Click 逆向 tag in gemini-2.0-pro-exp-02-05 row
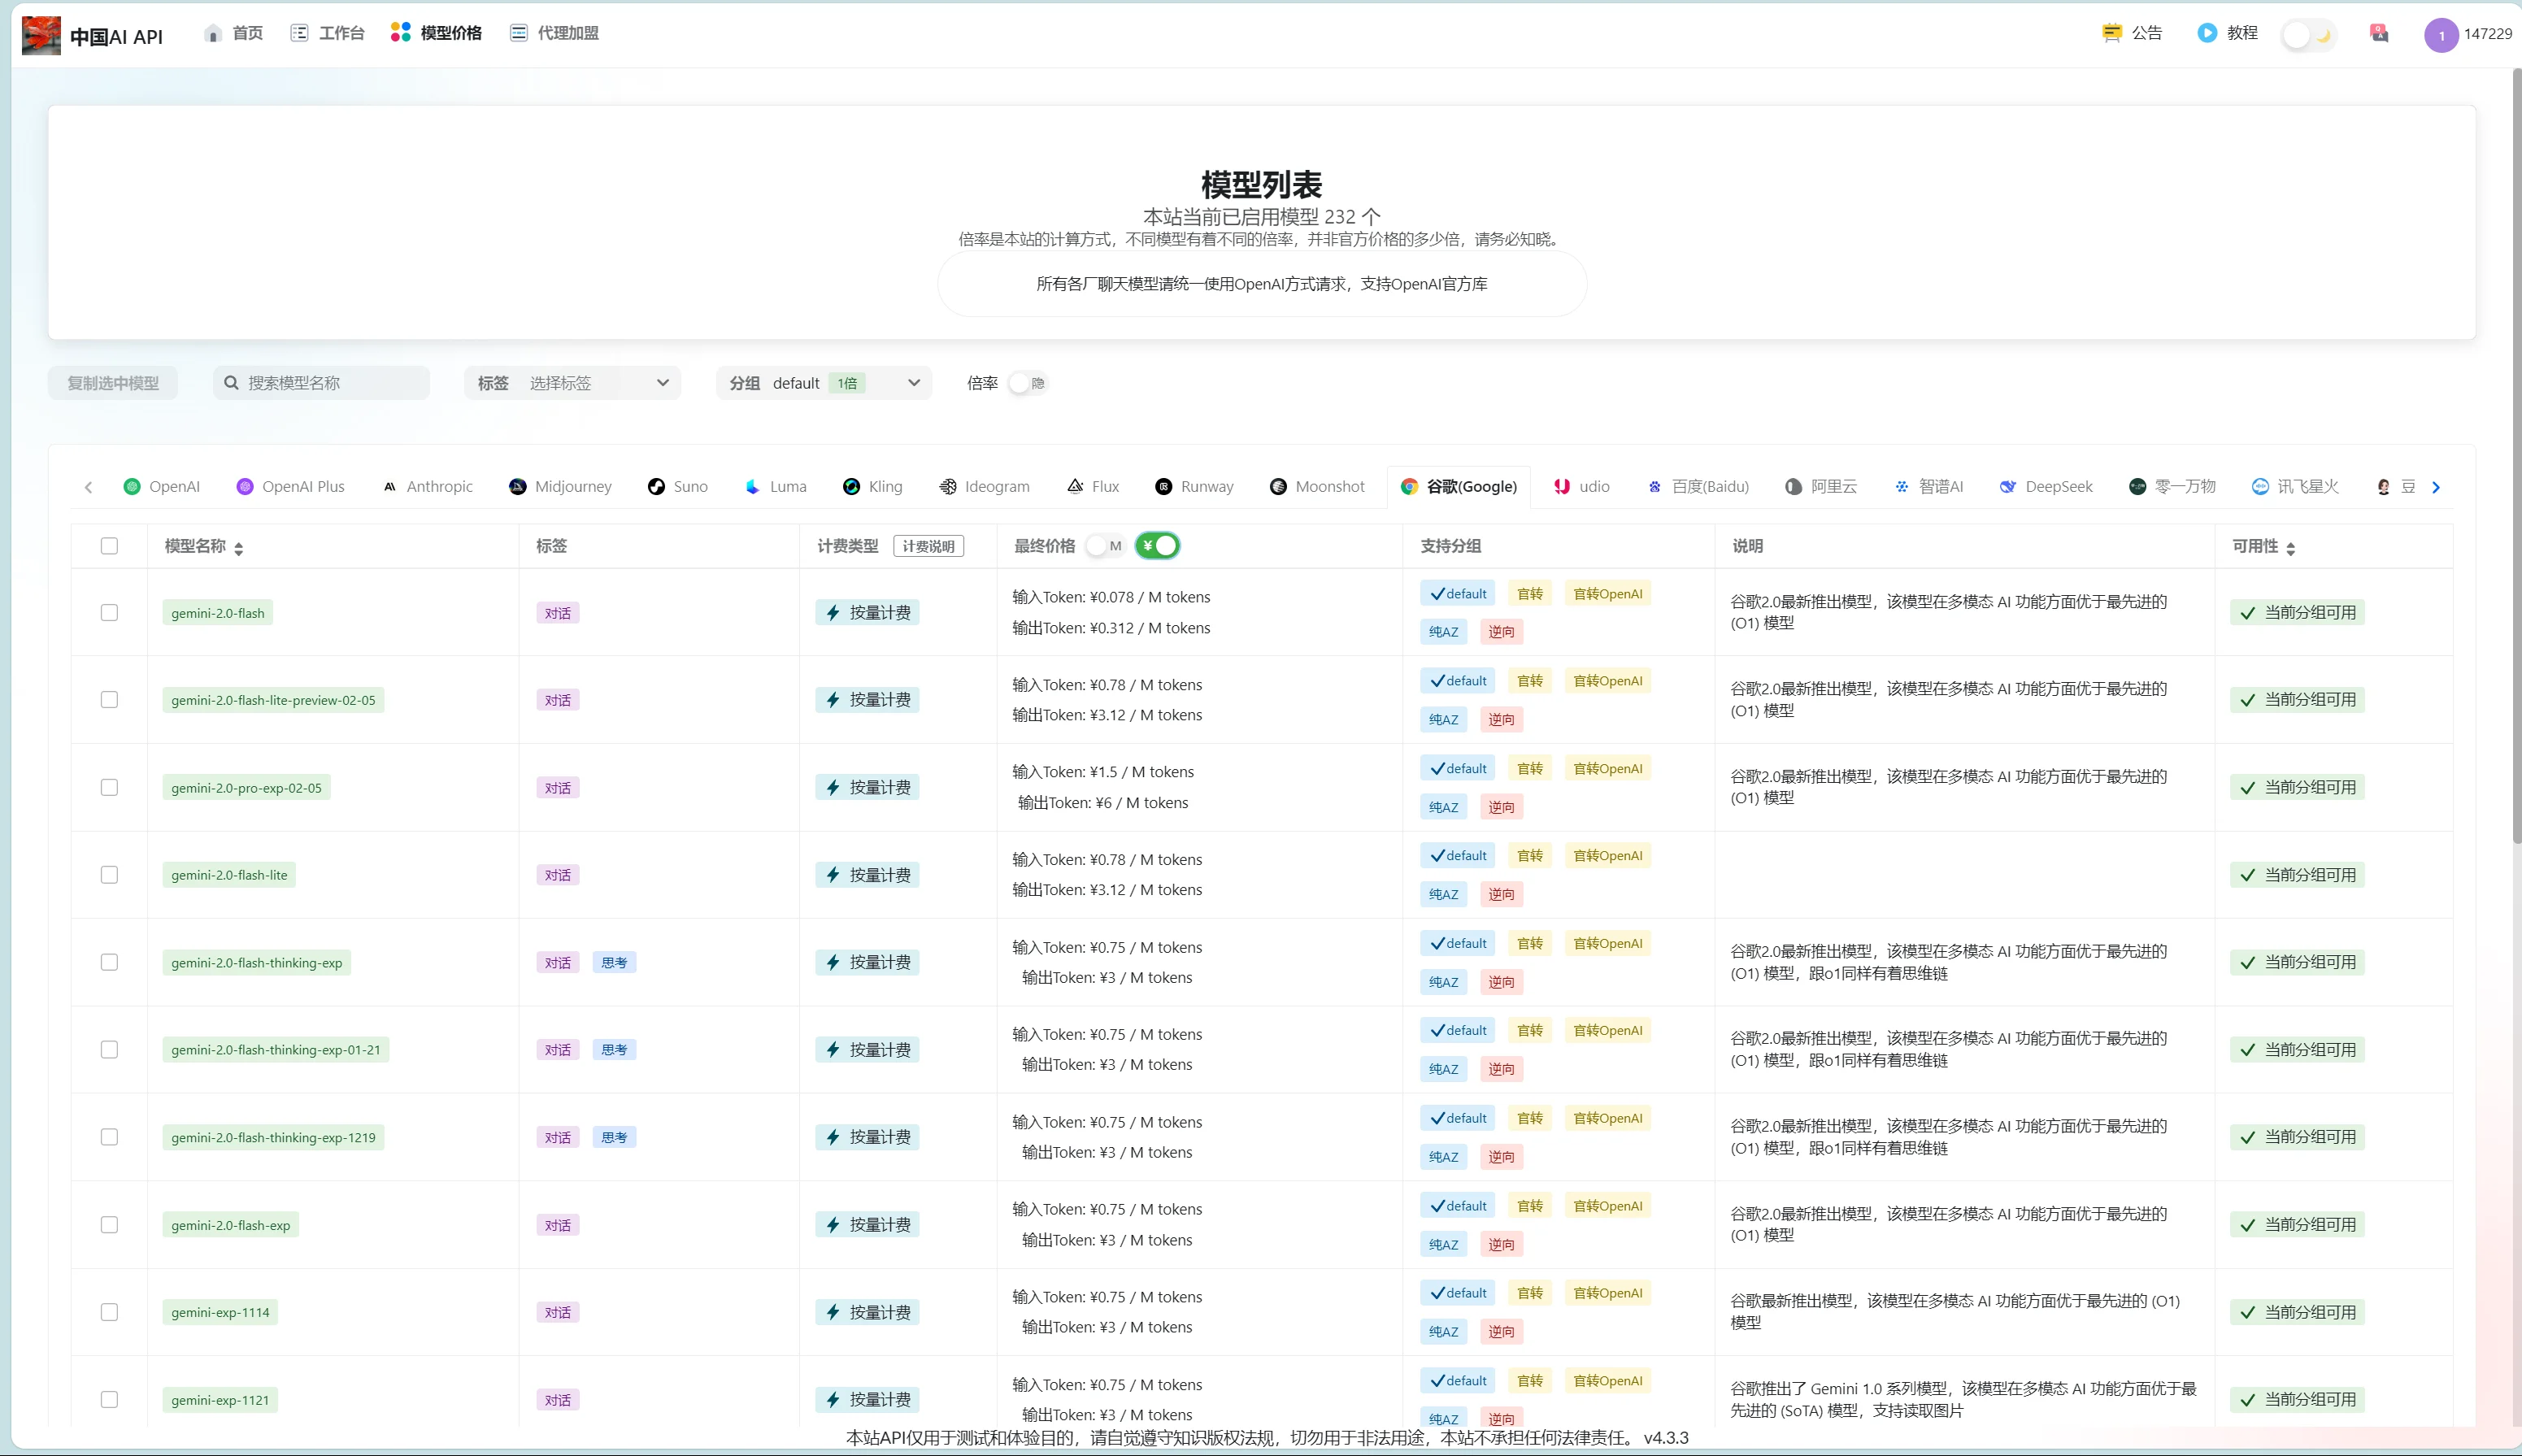 (x=1501, y=807)
